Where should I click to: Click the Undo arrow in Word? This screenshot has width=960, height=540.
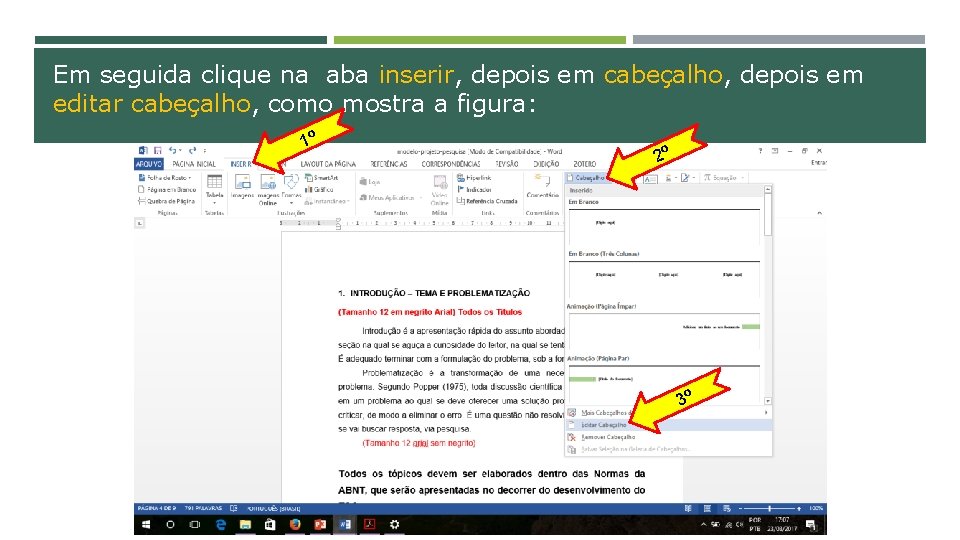point(173,151)
